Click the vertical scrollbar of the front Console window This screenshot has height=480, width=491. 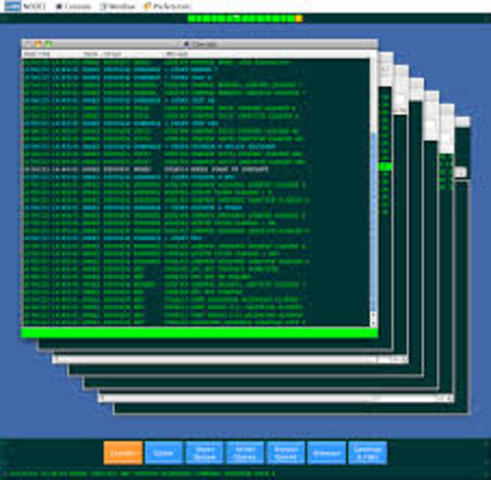tap(373, 189)
